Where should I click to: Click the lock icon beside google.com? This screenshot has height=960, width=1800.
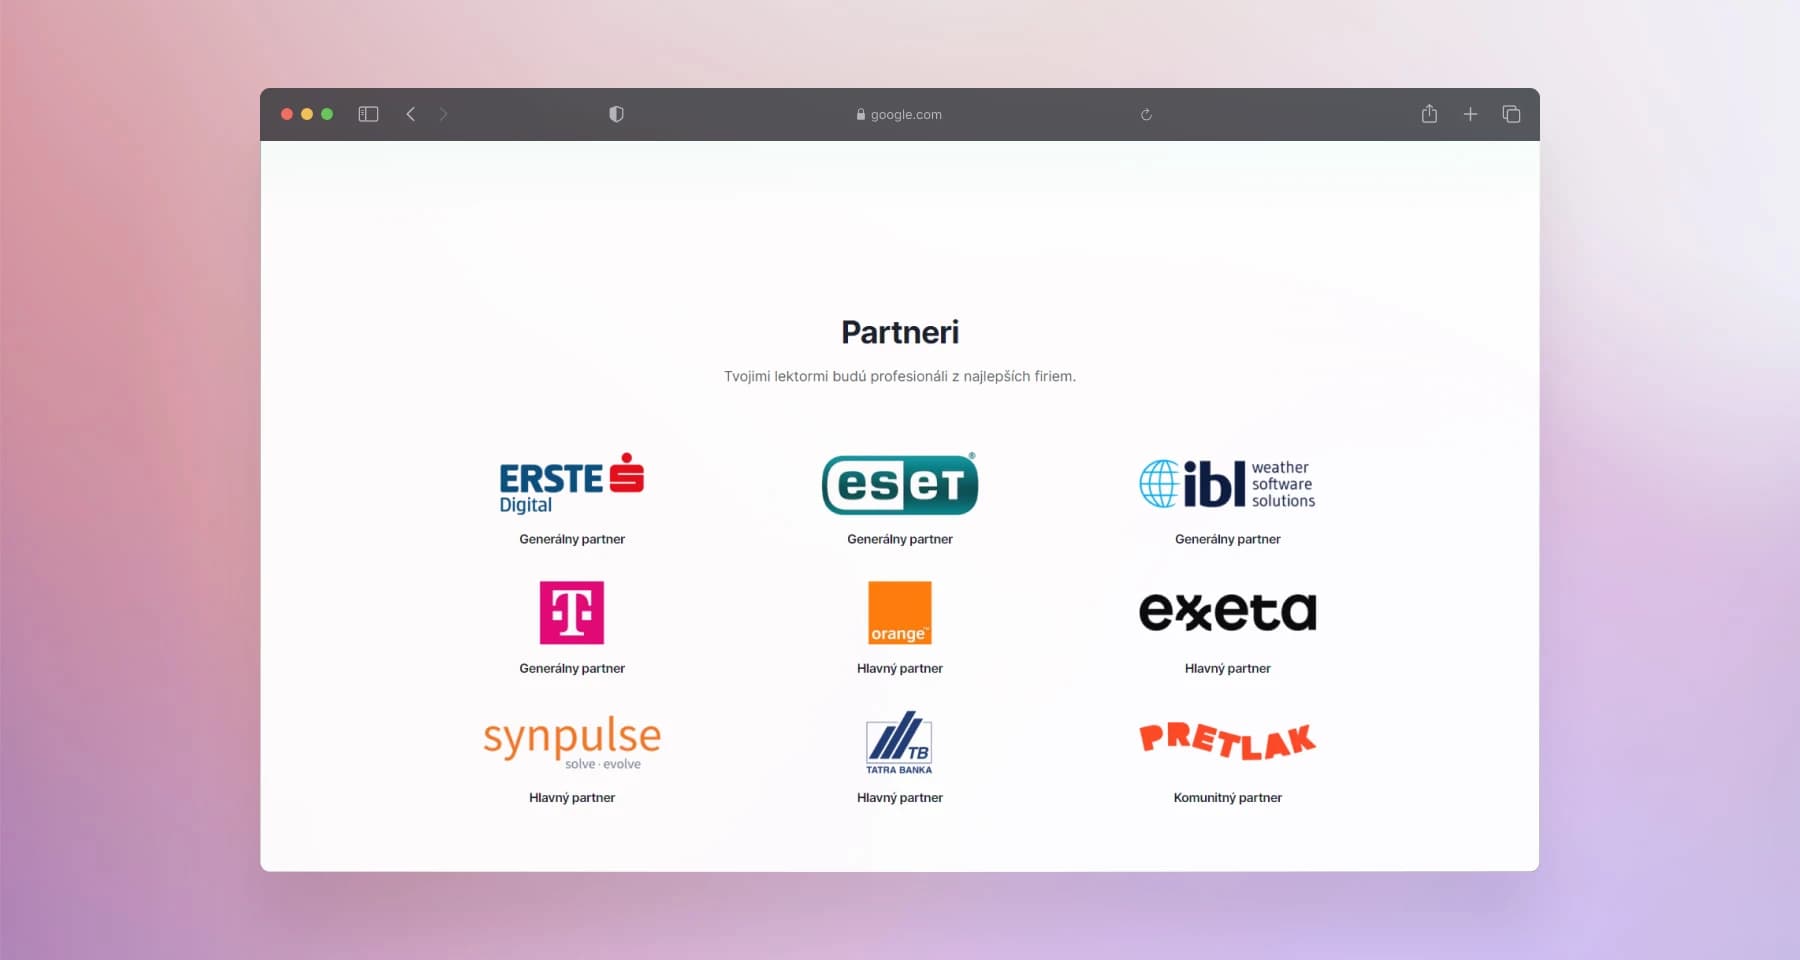tap(860, 114)
